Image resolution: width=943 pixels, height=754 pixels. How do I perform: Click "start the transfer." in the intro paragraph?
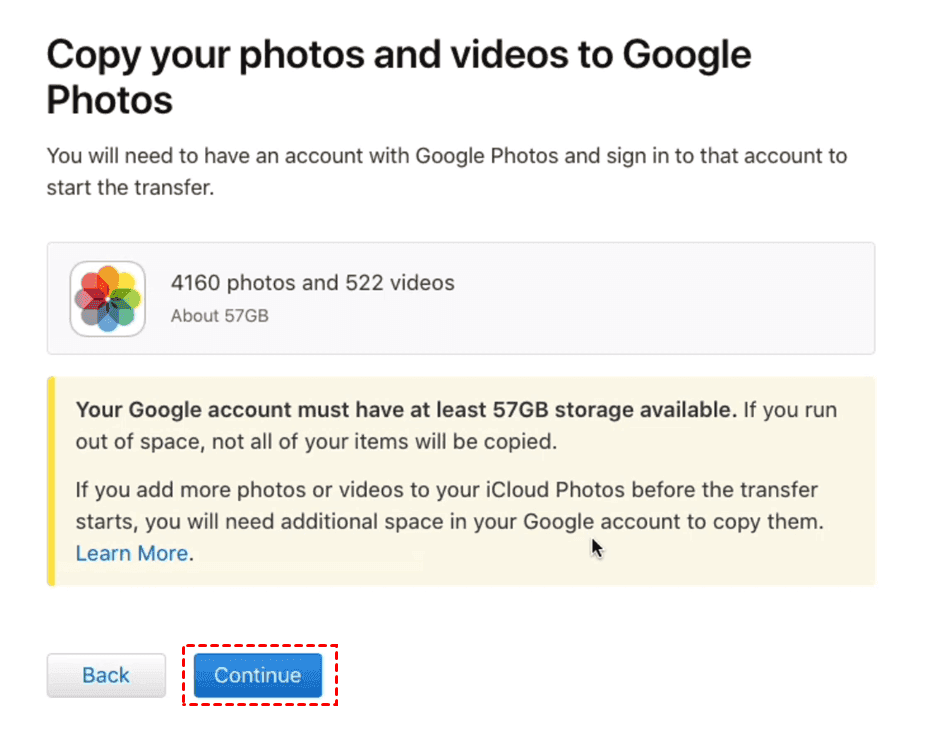(x=130, y=188)
